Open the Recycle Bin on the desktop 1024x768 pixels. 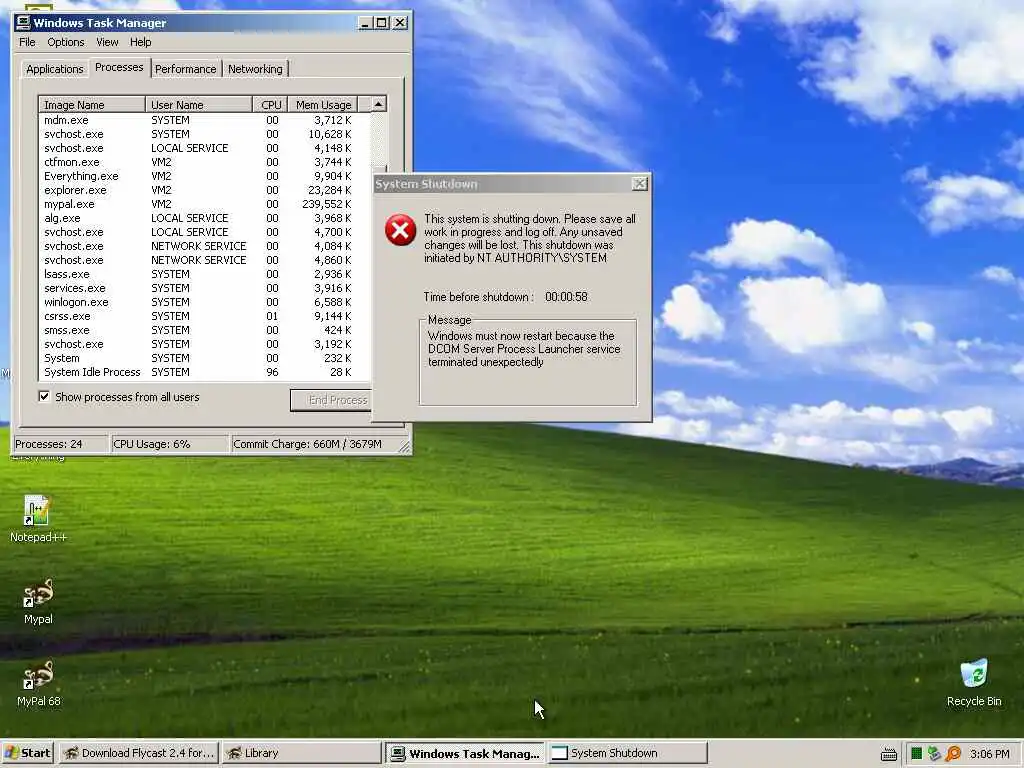point(974,683)
